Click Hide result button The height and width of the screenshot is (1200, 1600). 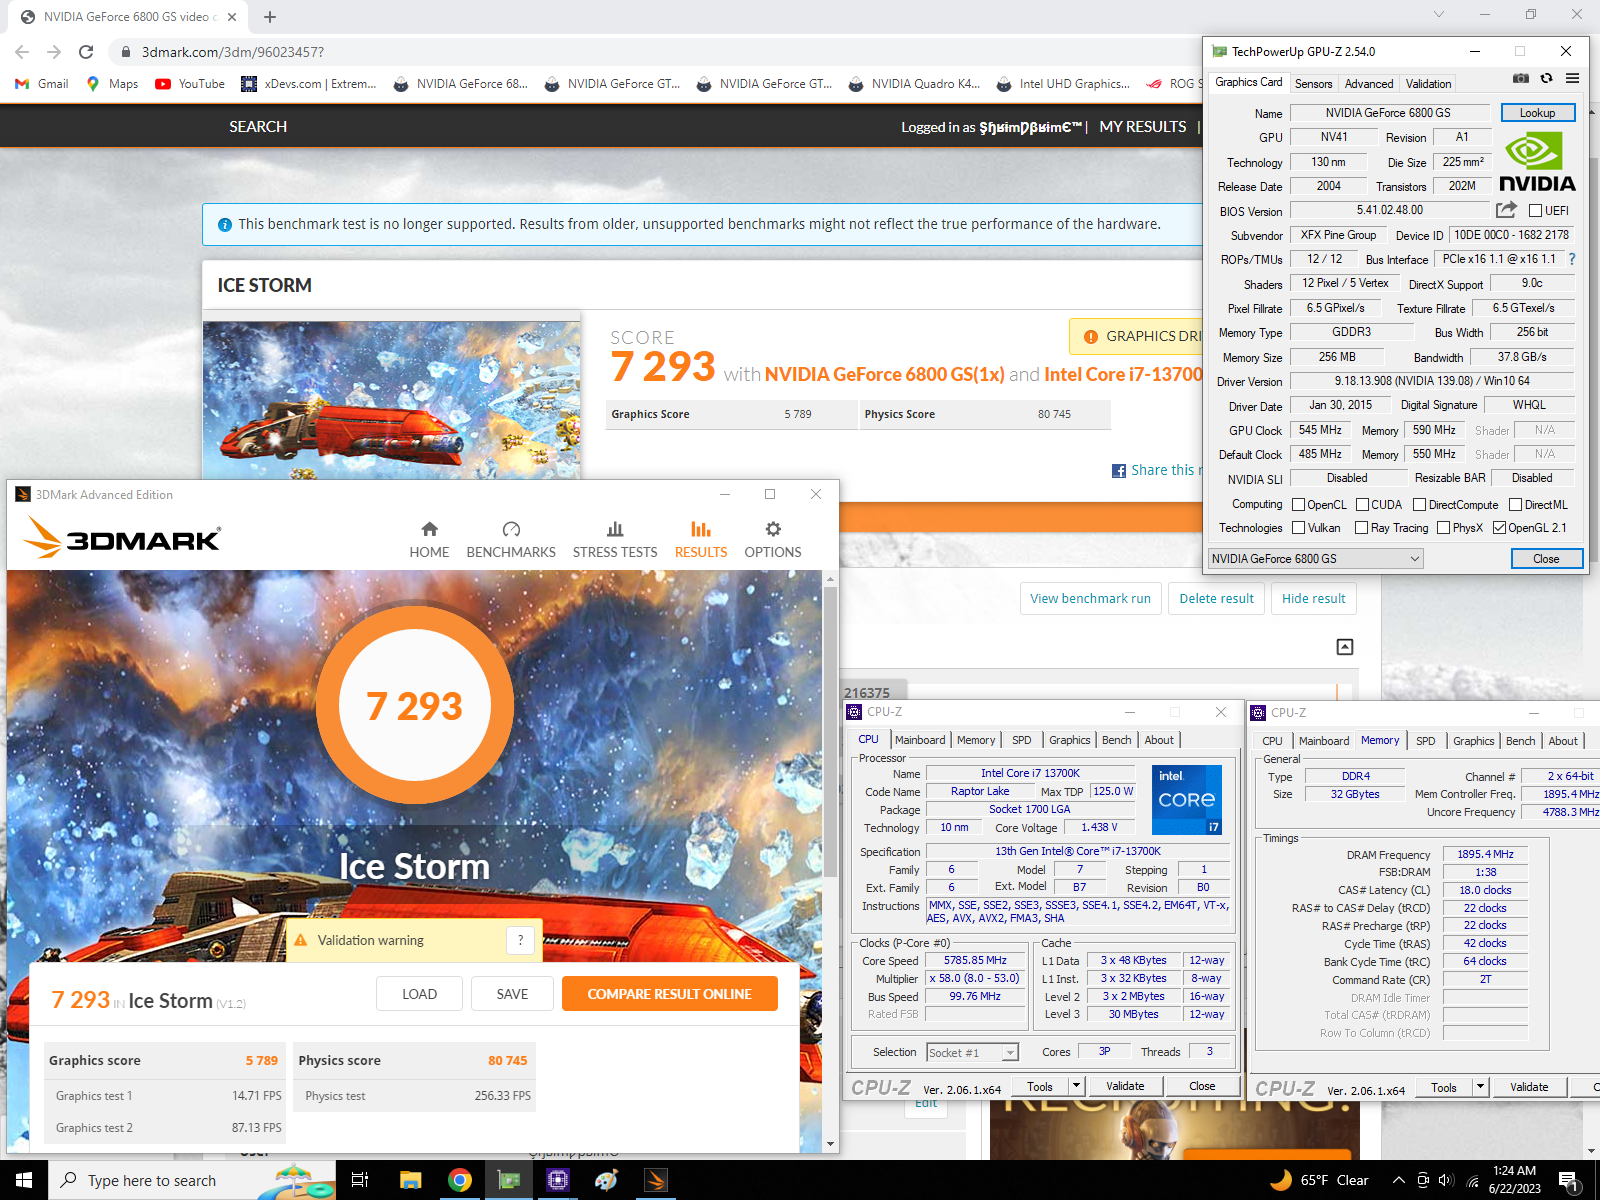1313,599
